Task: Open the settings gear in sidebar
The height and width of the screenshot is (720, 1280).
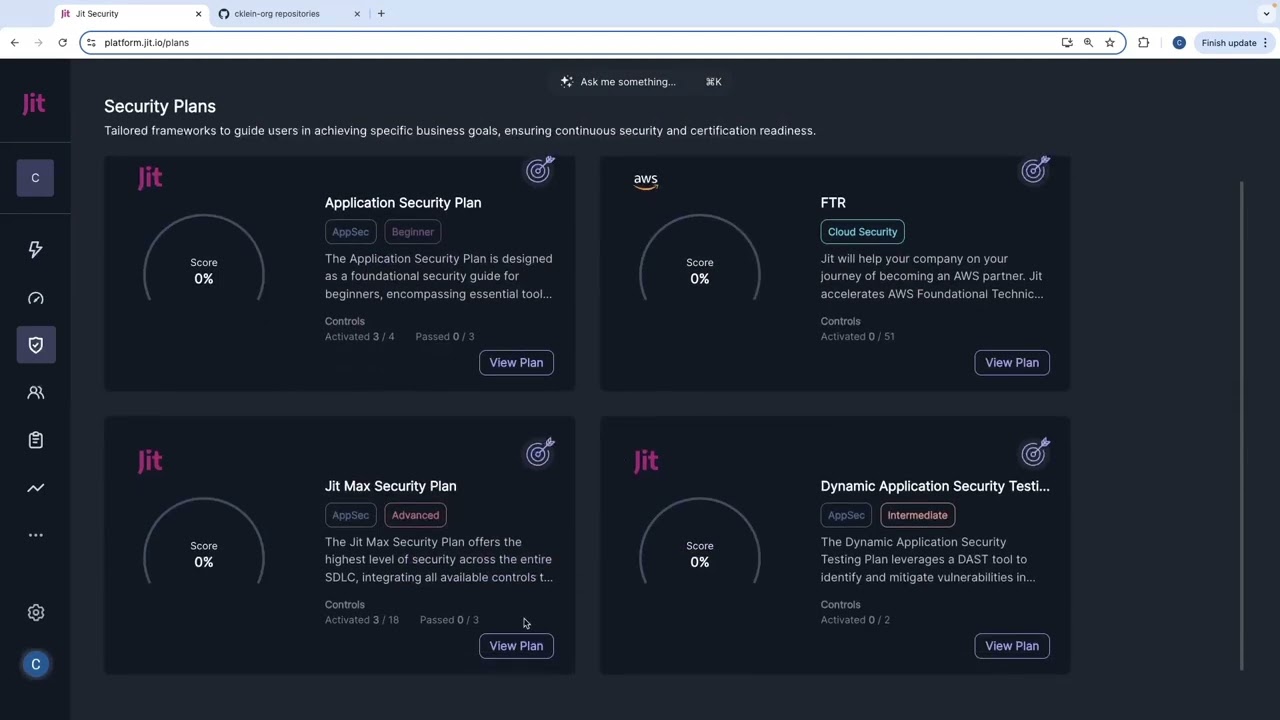Action: point(35,613)
